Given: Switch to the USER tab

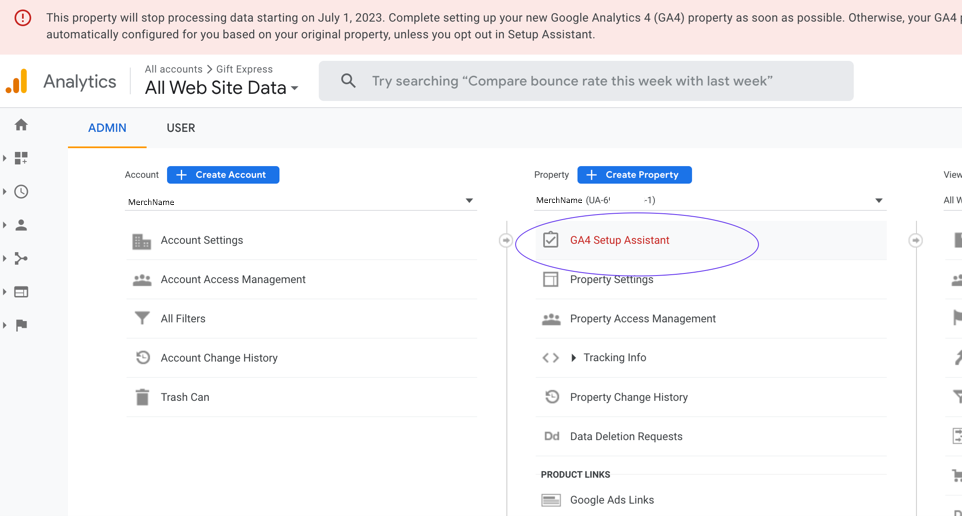Looking at the screenshot, I should (x=181, y=128).
